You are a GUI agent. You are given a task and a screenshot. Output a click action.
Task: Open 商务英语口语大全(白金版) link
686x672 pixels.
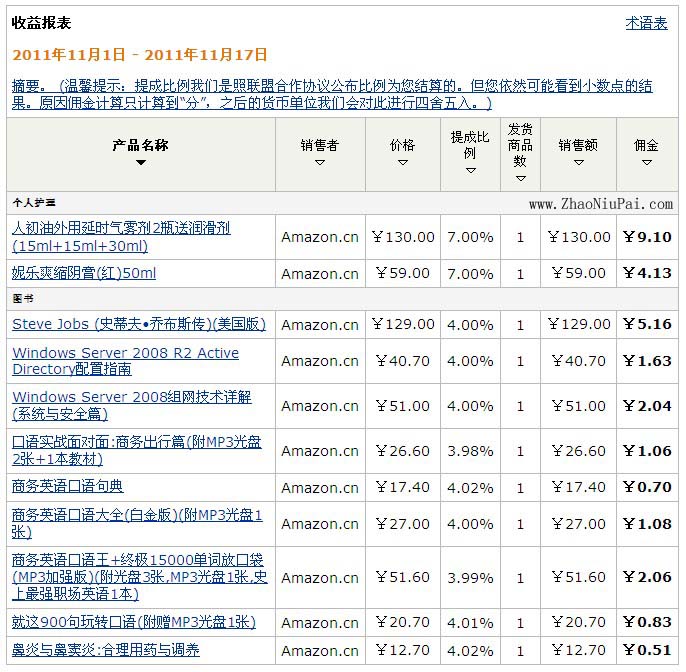137,523
